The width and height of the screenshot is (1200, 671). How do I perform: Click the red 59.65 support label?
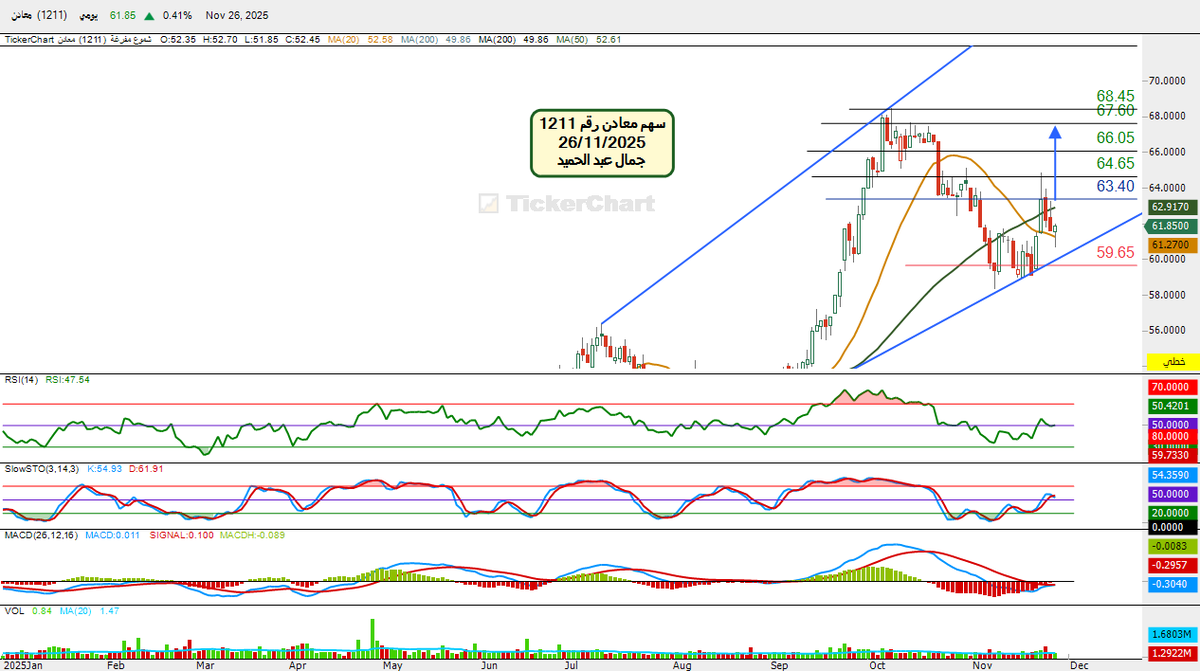click(1115, 252)
